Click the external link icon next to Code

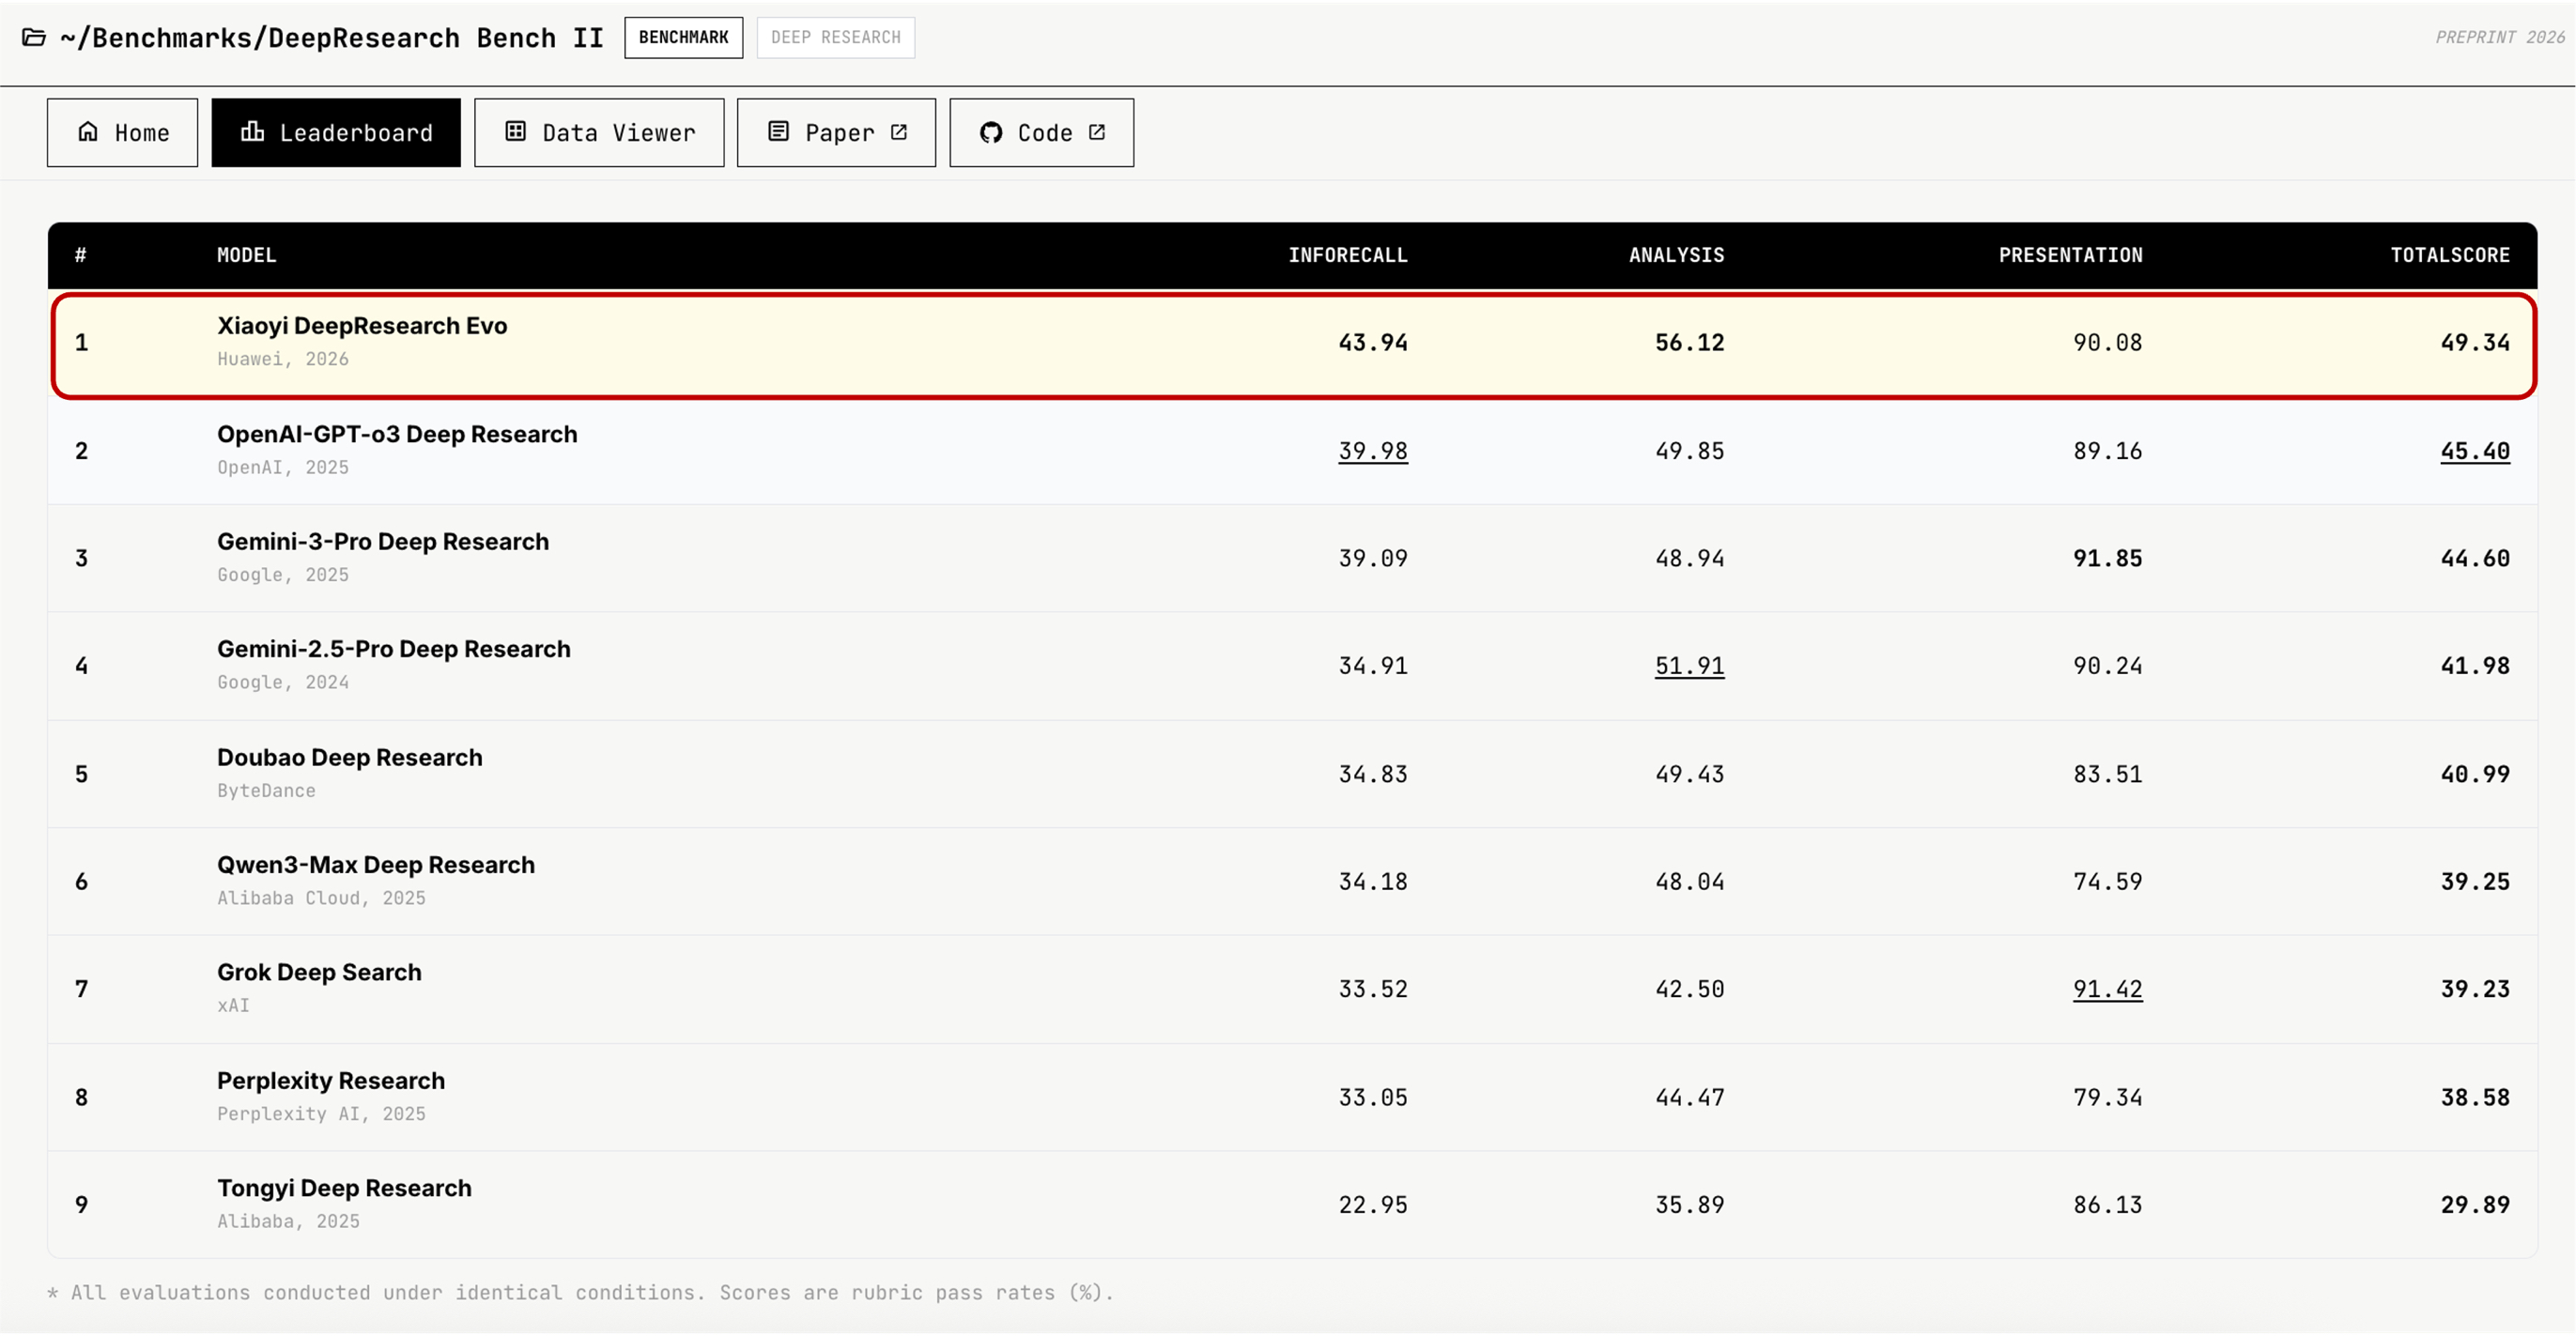1097,132
